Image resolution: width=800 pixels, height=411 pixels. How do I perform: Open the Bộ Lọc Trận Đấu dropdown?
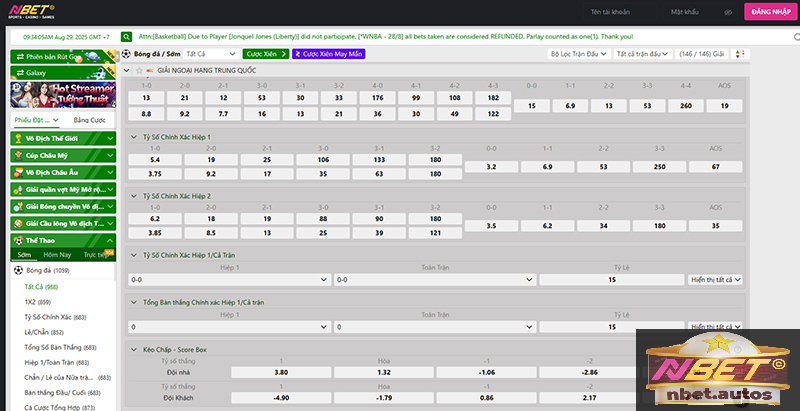(x=577, y=54)
